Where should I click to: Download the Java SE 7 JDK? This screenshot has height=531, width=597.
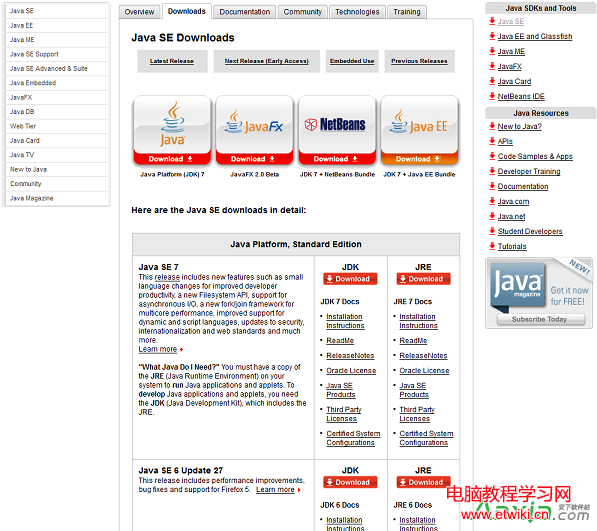tap(350, 279)
